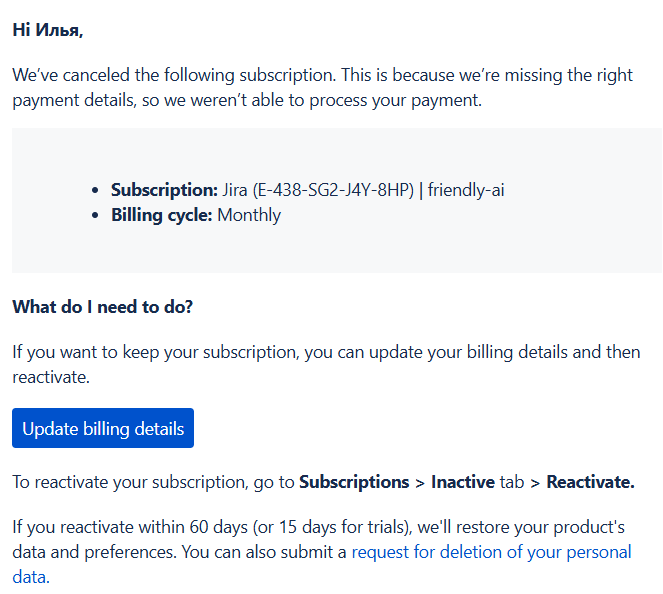The width and height of the screenshot is (663, 594).
Task: Click the Jira product name
Action: (x=235, y=190)
